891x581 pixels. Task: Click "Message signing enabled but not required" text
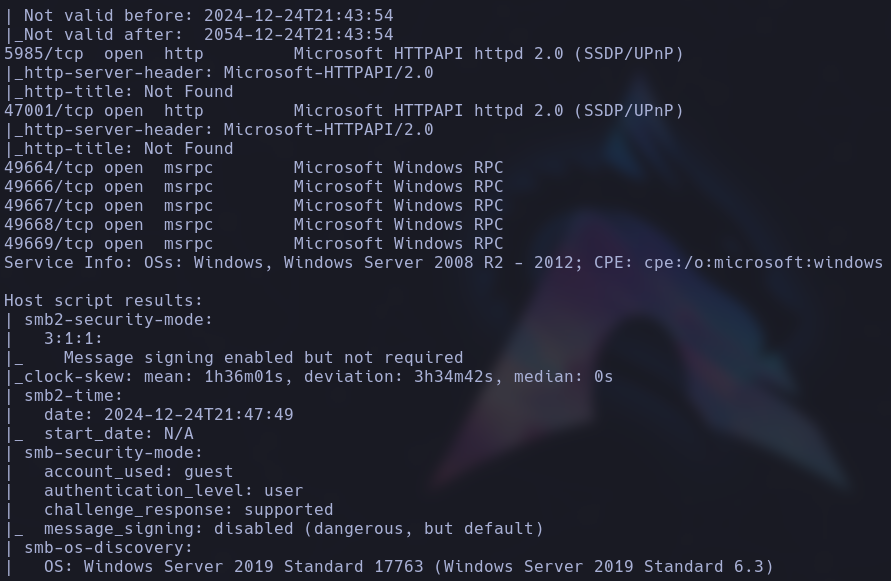pos(263,357)
